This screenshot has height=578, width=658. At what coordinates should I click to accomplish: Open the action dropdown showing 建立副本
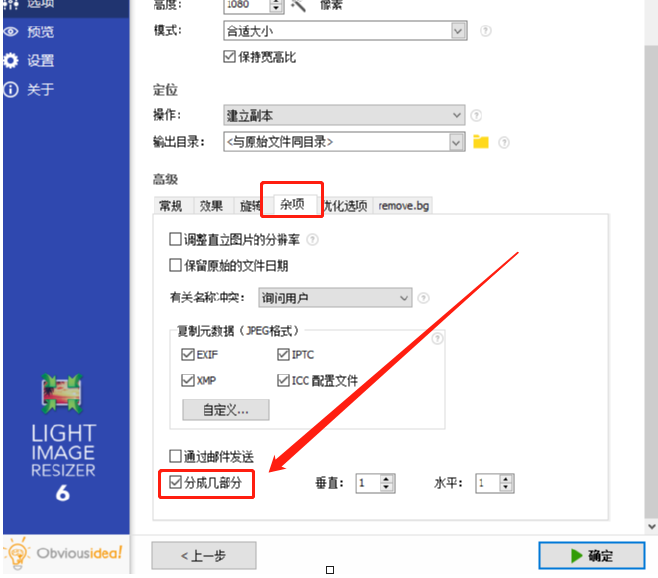(x=344, y=115)
